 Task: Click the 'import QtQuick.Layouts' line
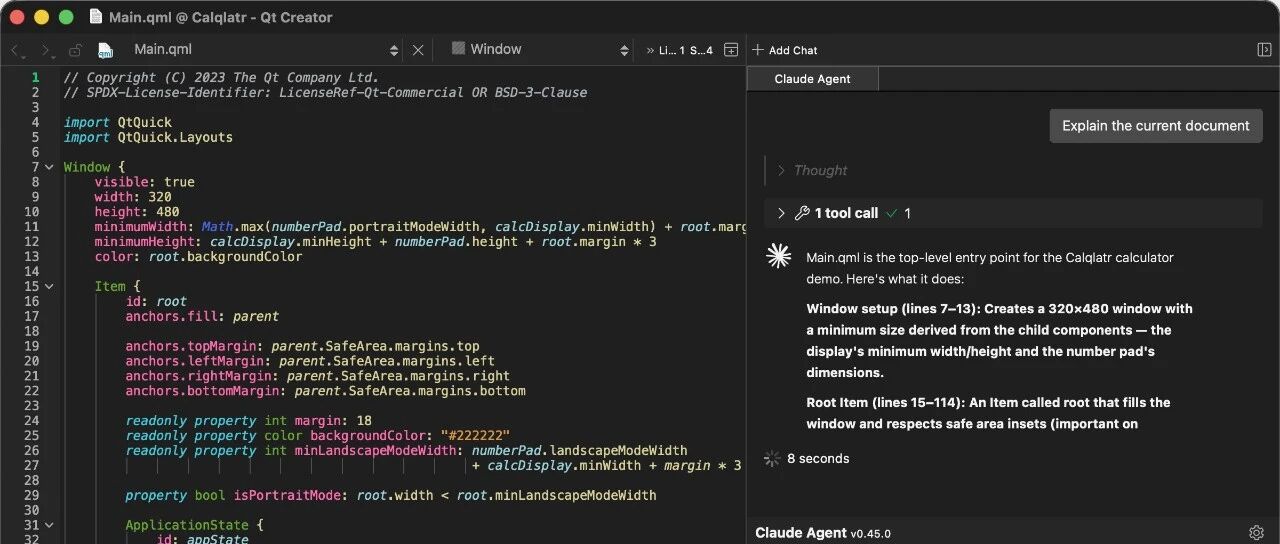[148, 137]
